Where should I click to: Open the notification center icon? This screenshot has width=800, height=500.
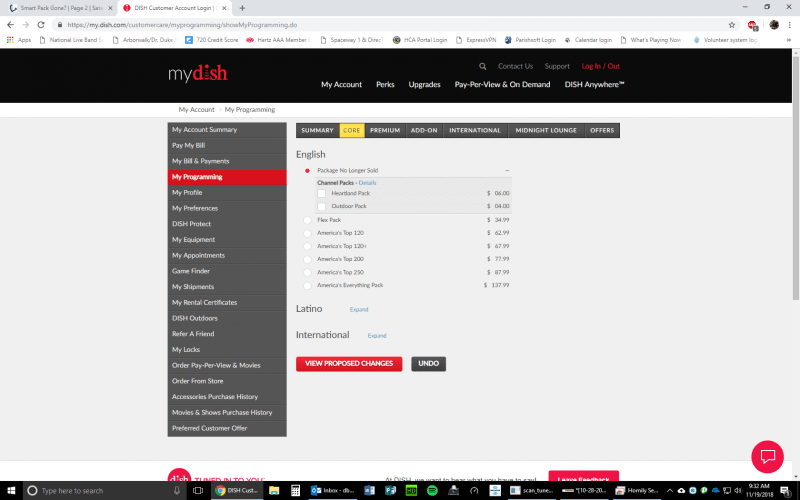pyautogui.click(x=785, y=490)
